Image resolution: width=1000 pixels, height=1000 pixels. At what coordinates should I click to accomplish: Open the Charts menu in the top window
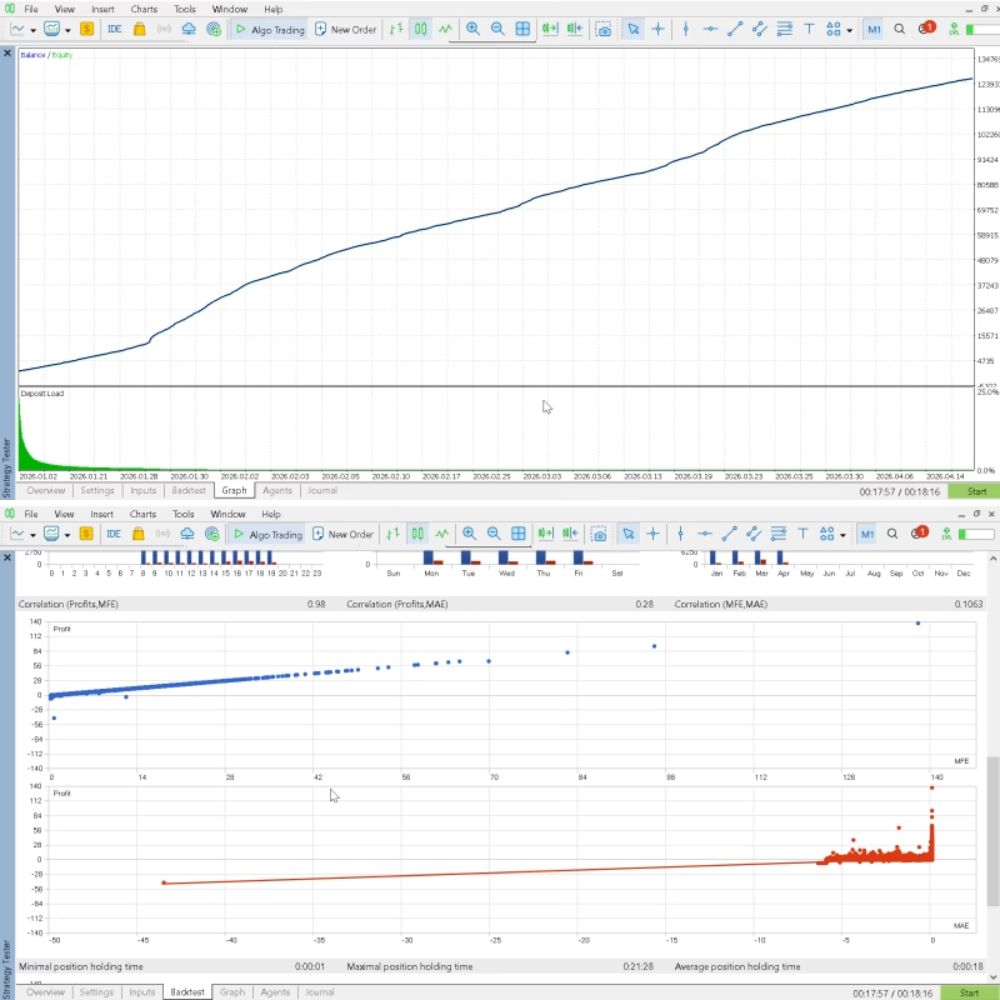click(144, 10)
